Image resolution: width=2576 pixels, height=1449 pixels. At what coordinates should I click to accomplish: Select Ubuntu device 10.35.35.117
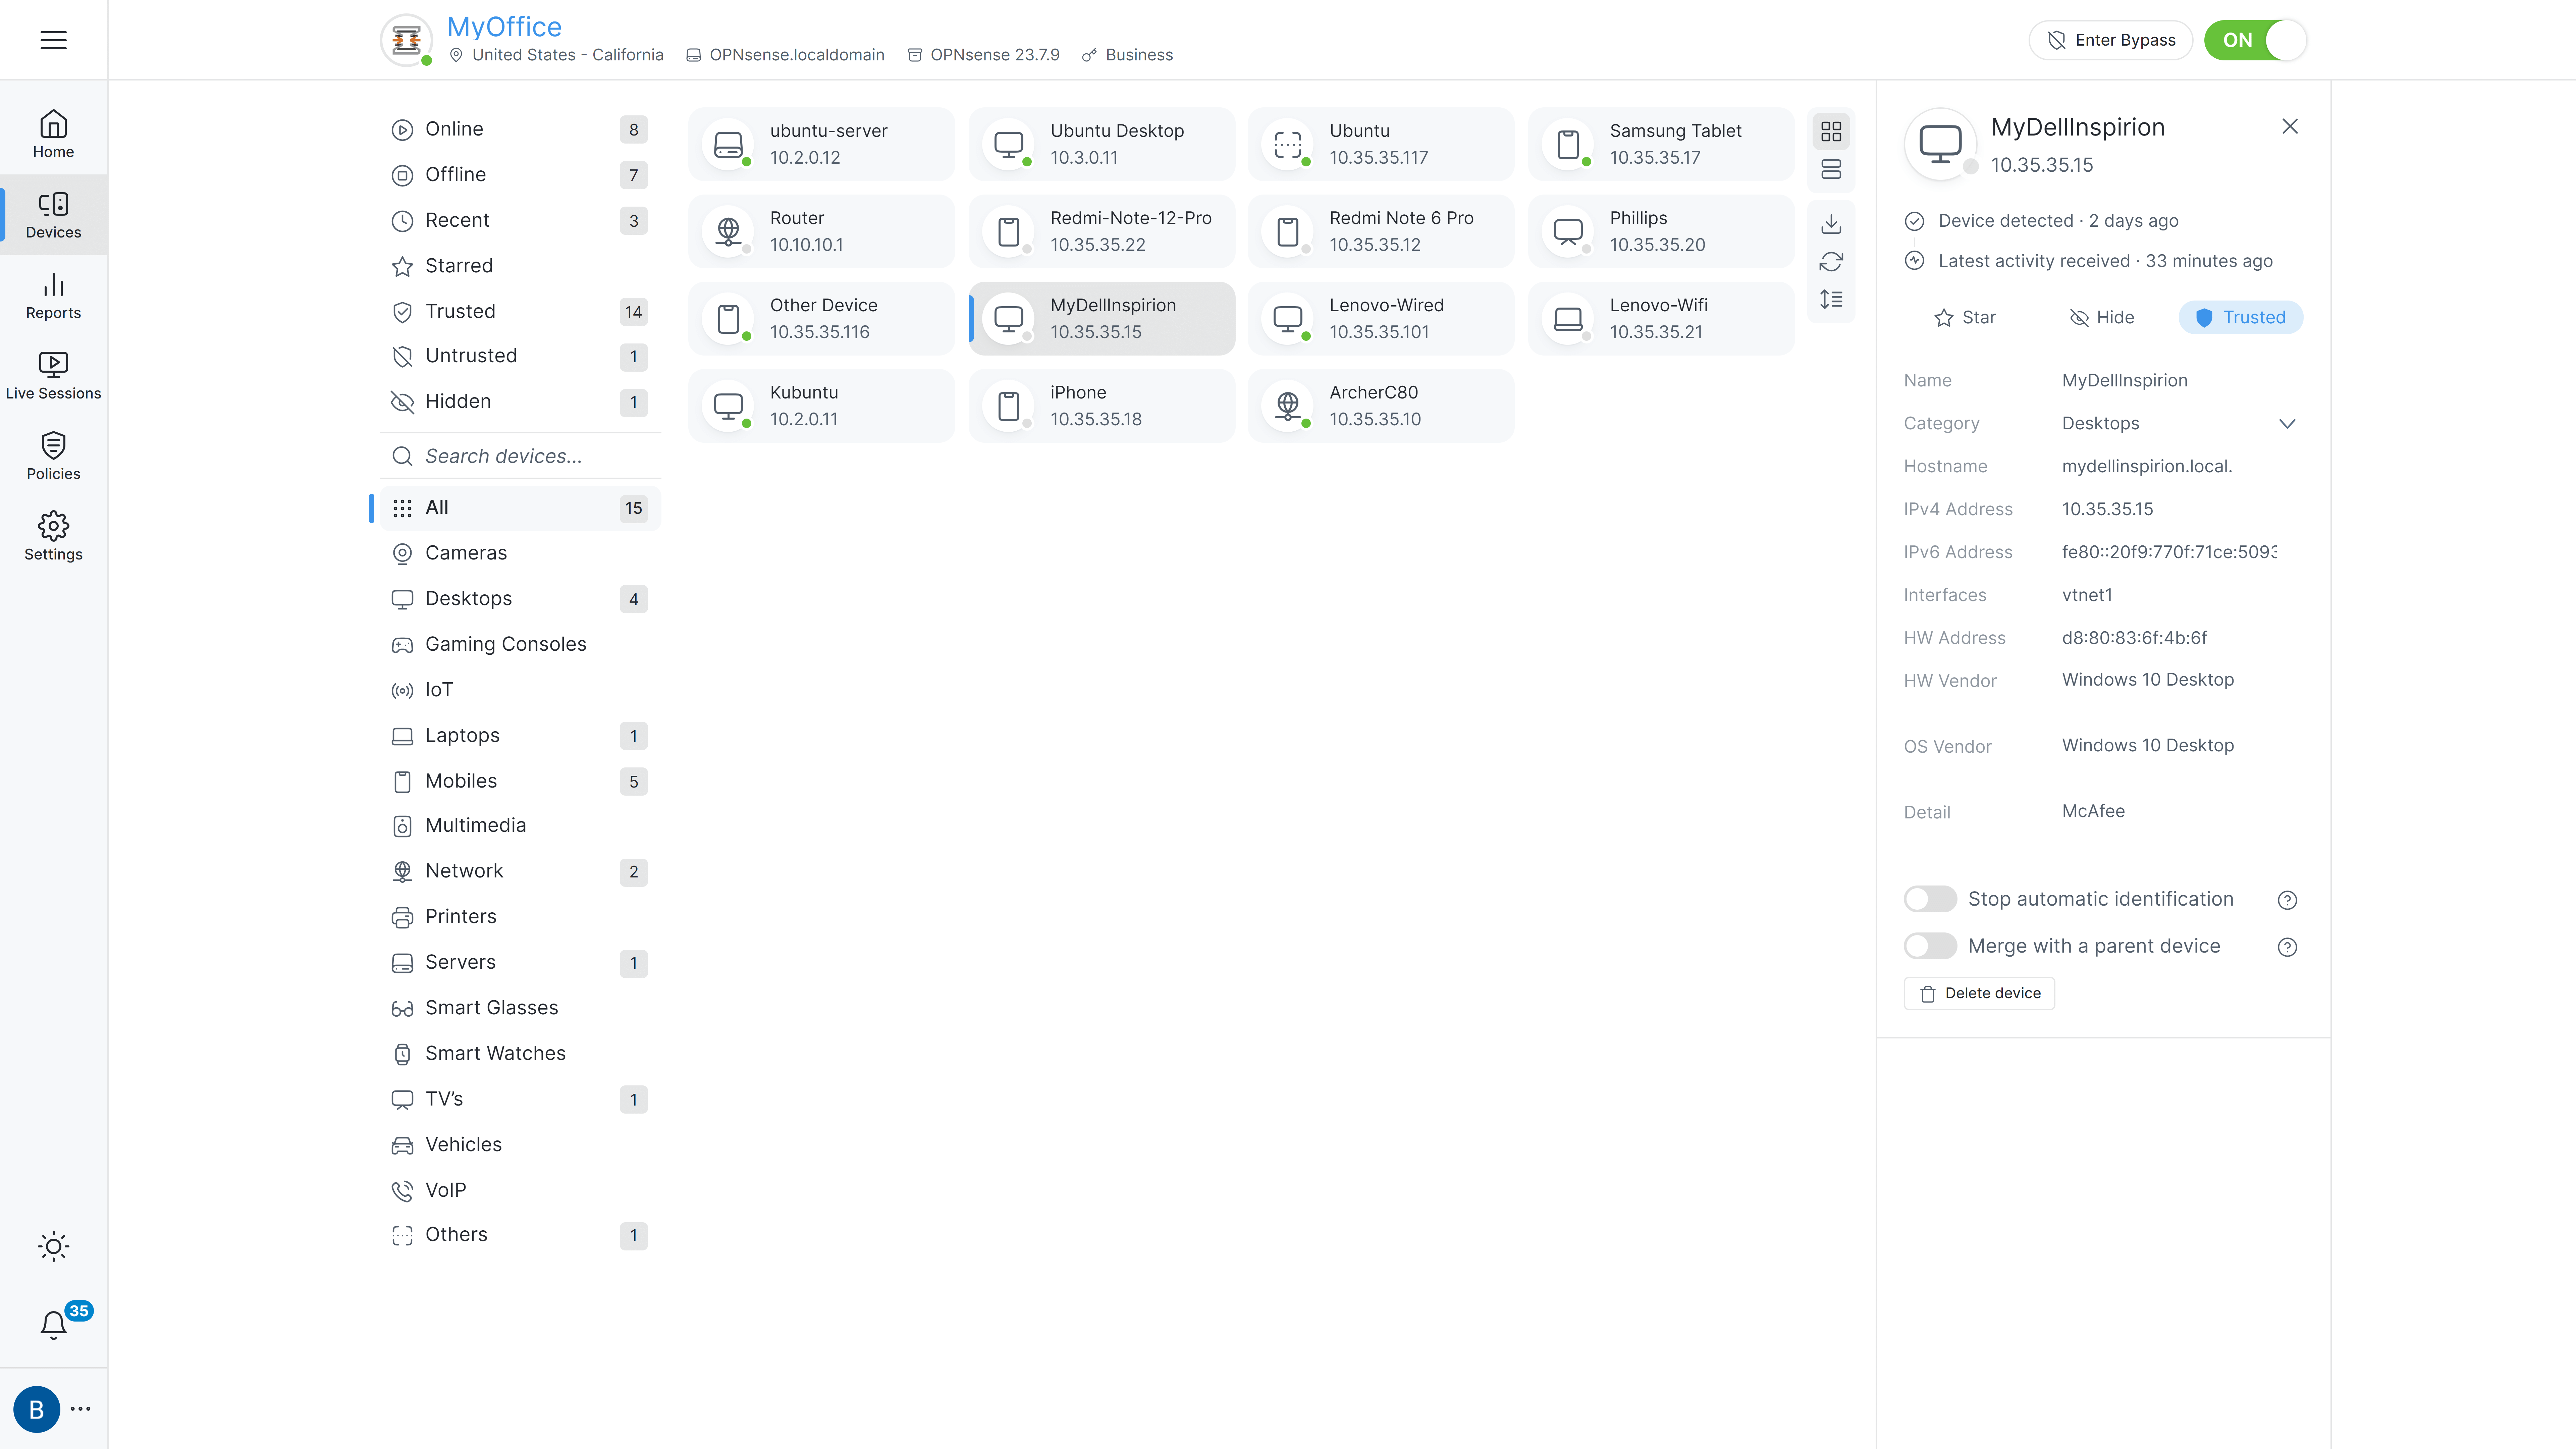[x=1381, y=144]
